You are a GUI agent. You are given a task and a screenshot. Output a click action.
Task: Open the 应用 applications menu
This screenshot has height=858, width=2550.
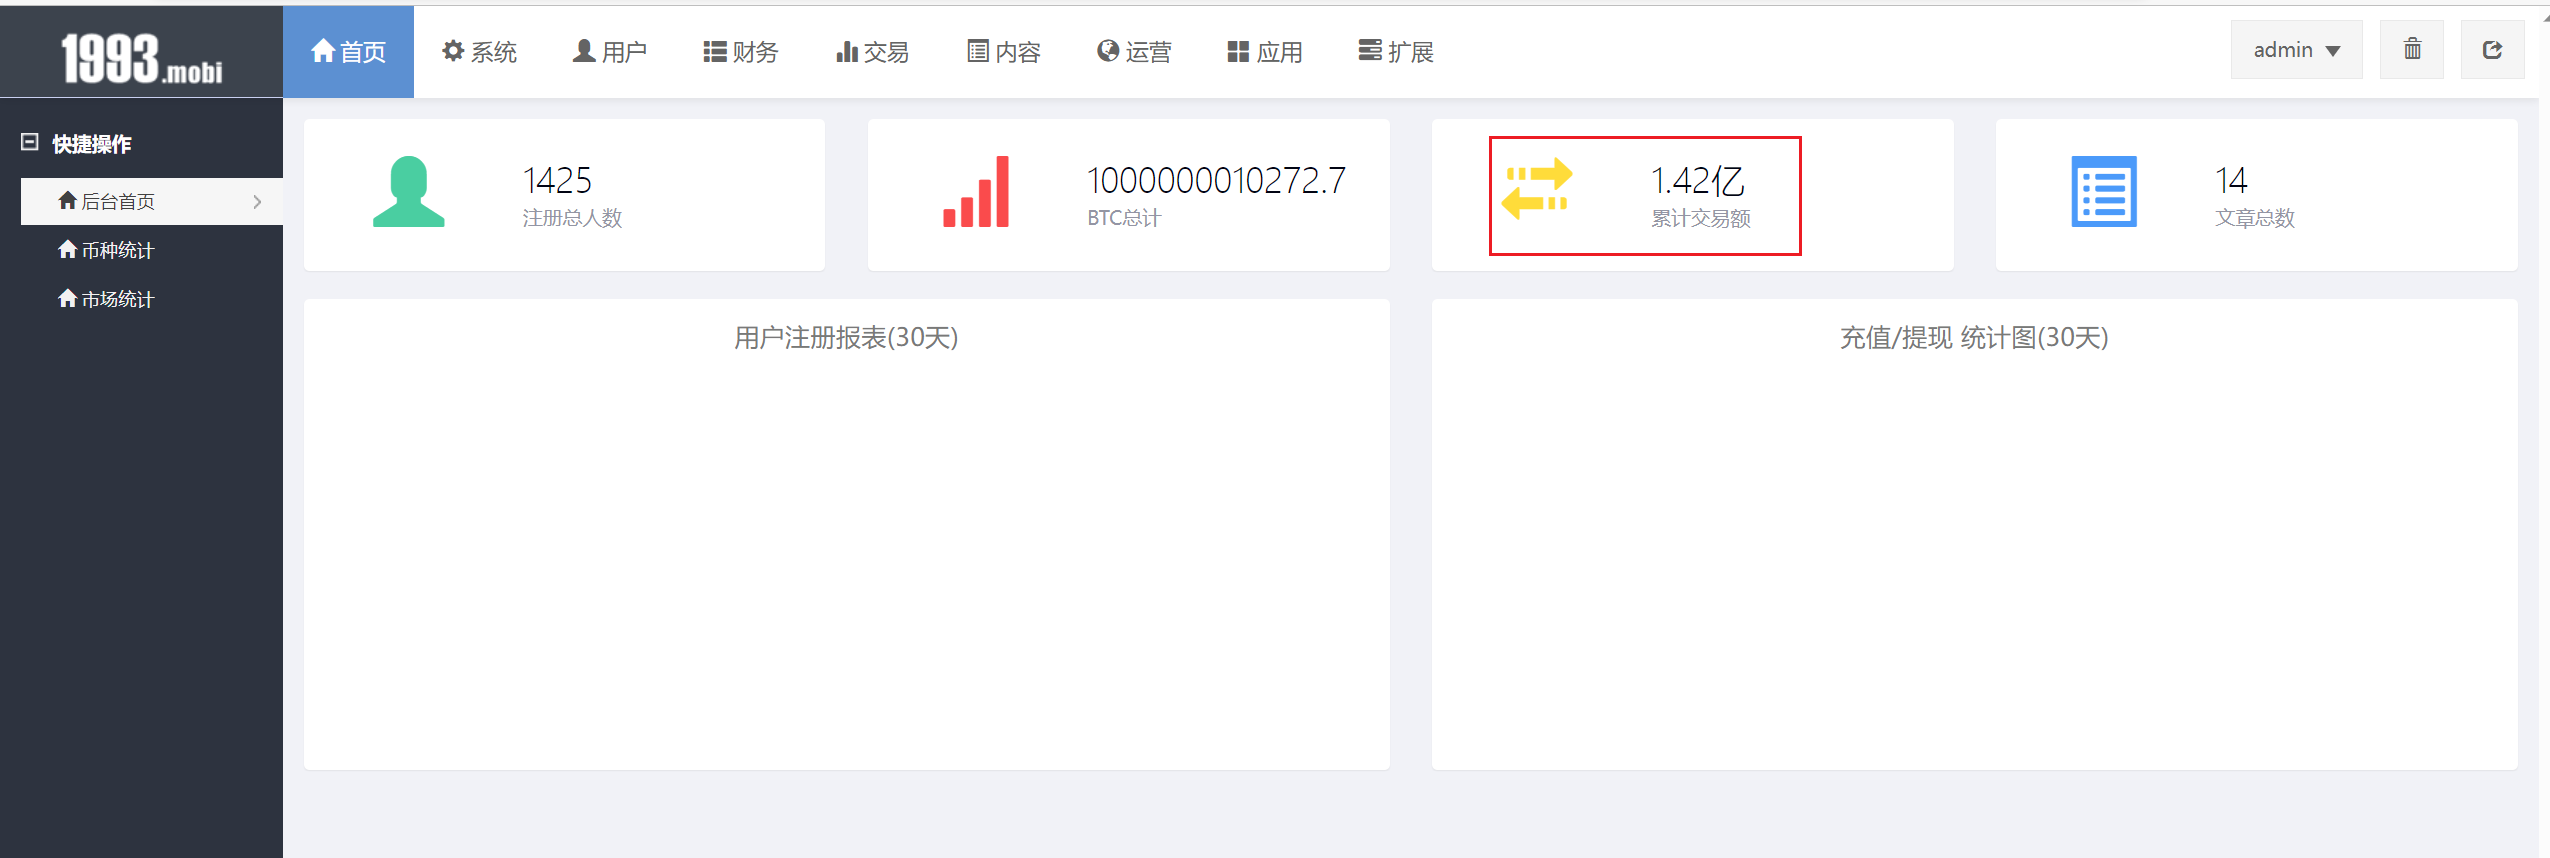[1265, 52]
